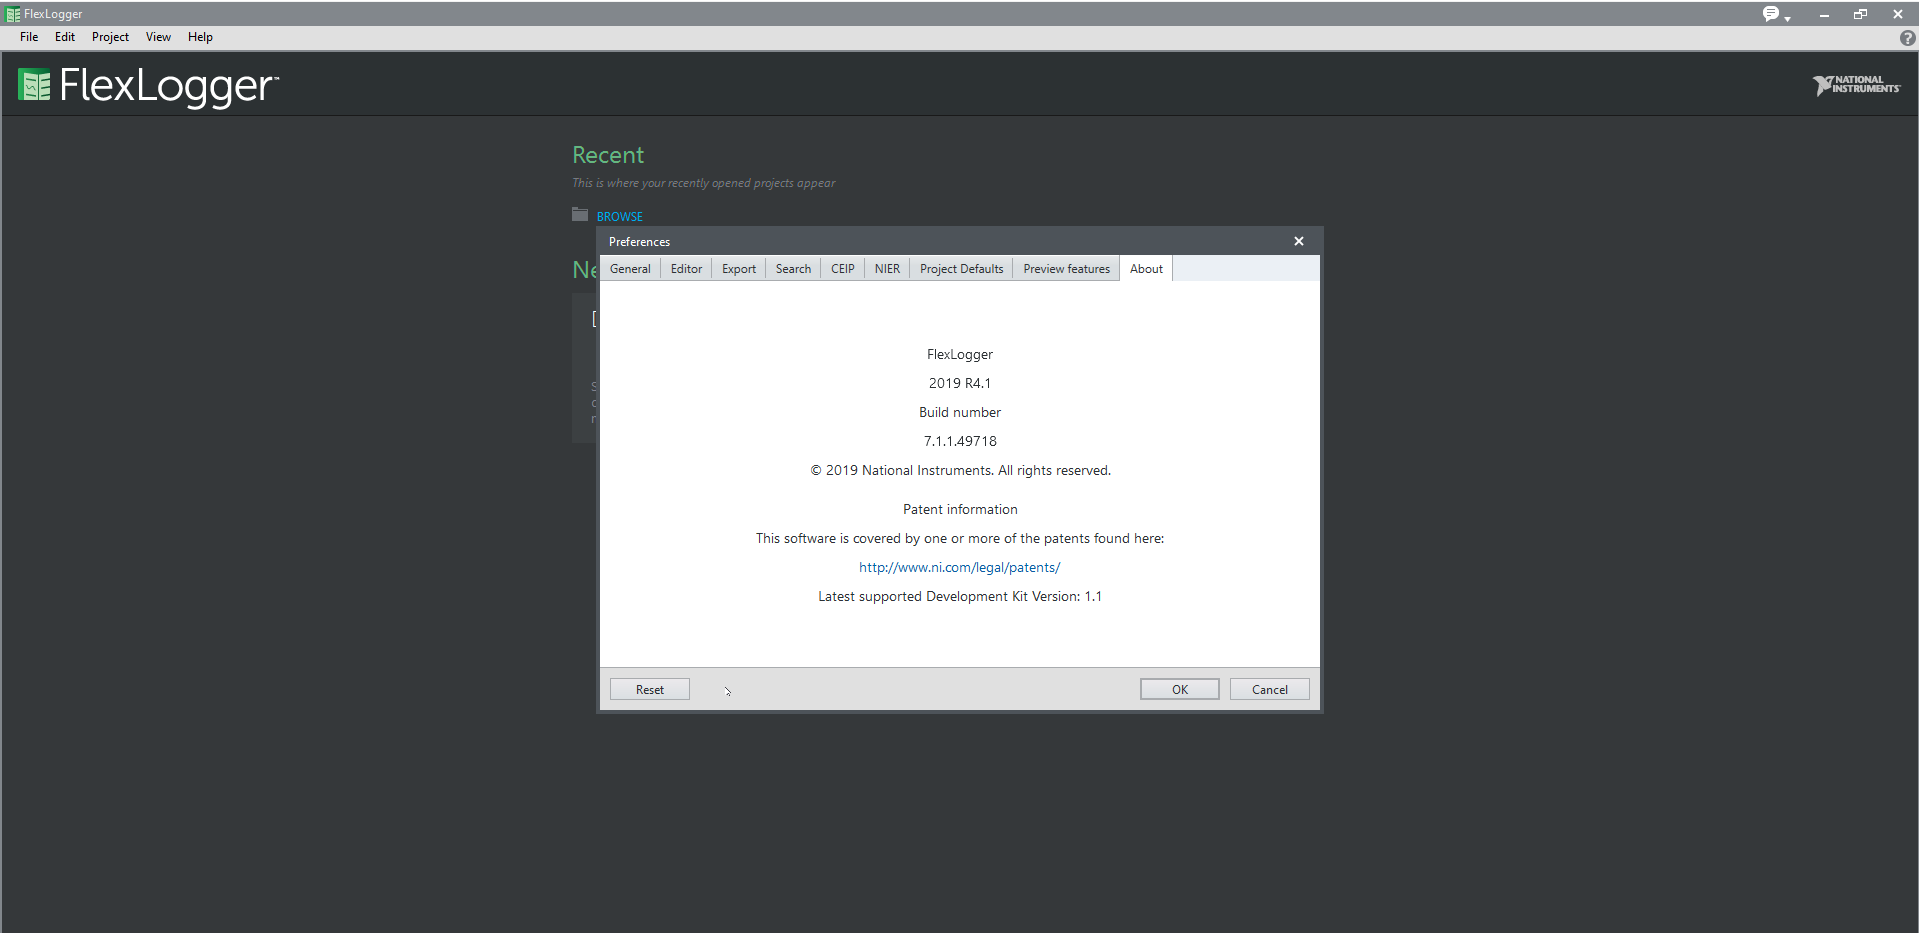This screenshot has height=933, width=1919.
Task: Restore down the FlexLogger window
Action: pyautogui.click(x=1860, y=14)
